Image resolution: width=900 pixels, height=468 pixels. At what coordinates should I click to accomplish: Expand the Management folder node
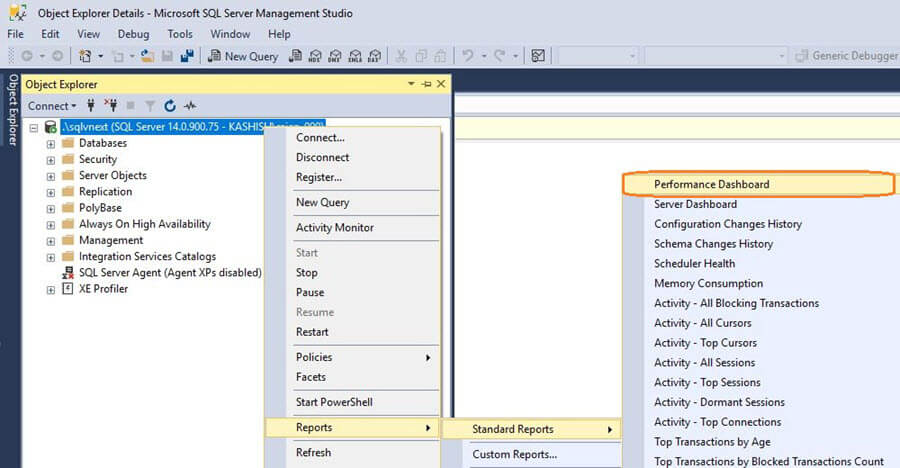(x=51, y=241)
